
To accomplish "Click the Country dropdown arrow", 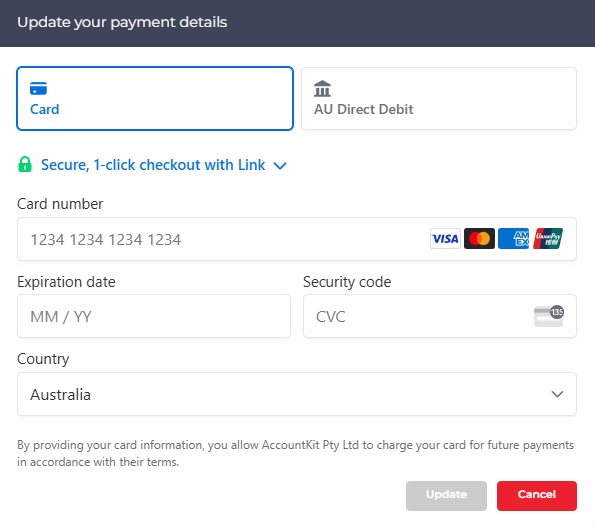I will point(557,394).
